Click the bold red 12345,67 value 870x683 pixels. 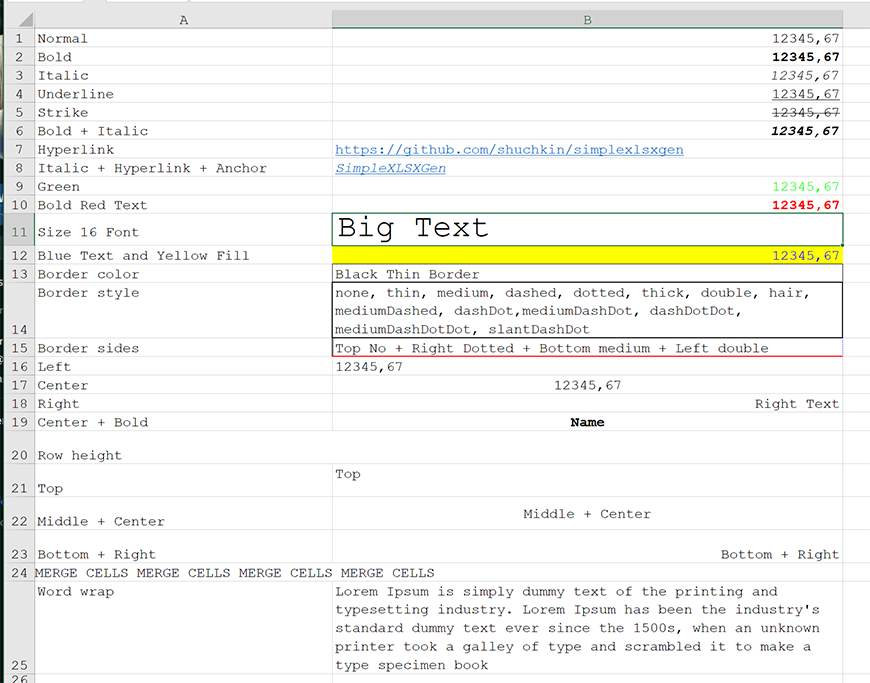805,206
